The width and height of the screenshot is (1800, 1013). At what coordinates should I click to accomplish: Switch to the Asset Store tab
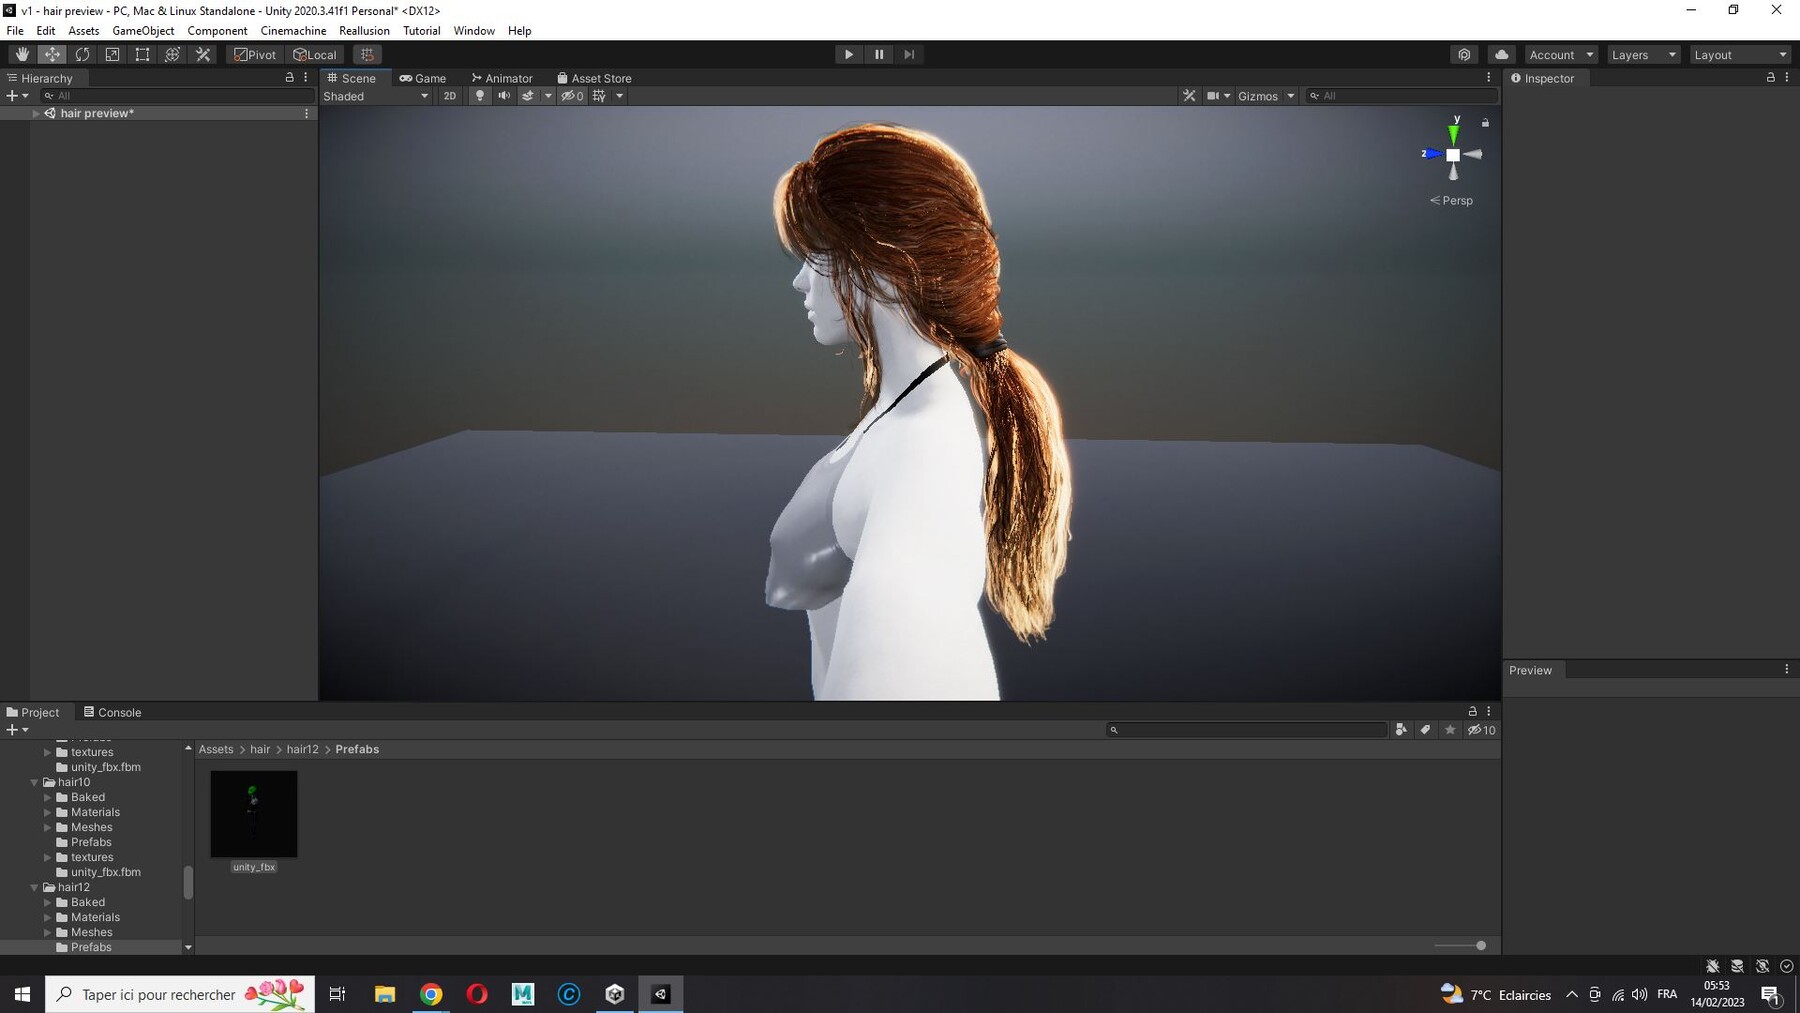594,78
